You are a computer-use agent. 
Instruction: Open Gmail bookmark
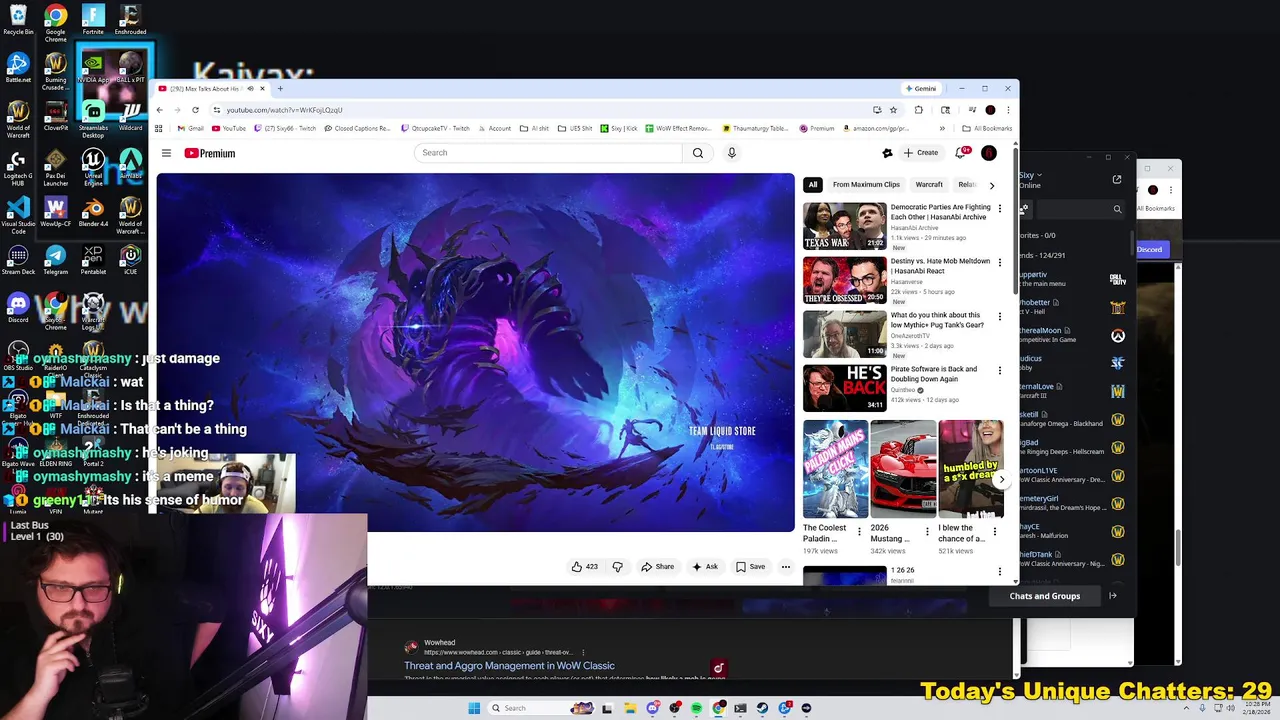190,128
